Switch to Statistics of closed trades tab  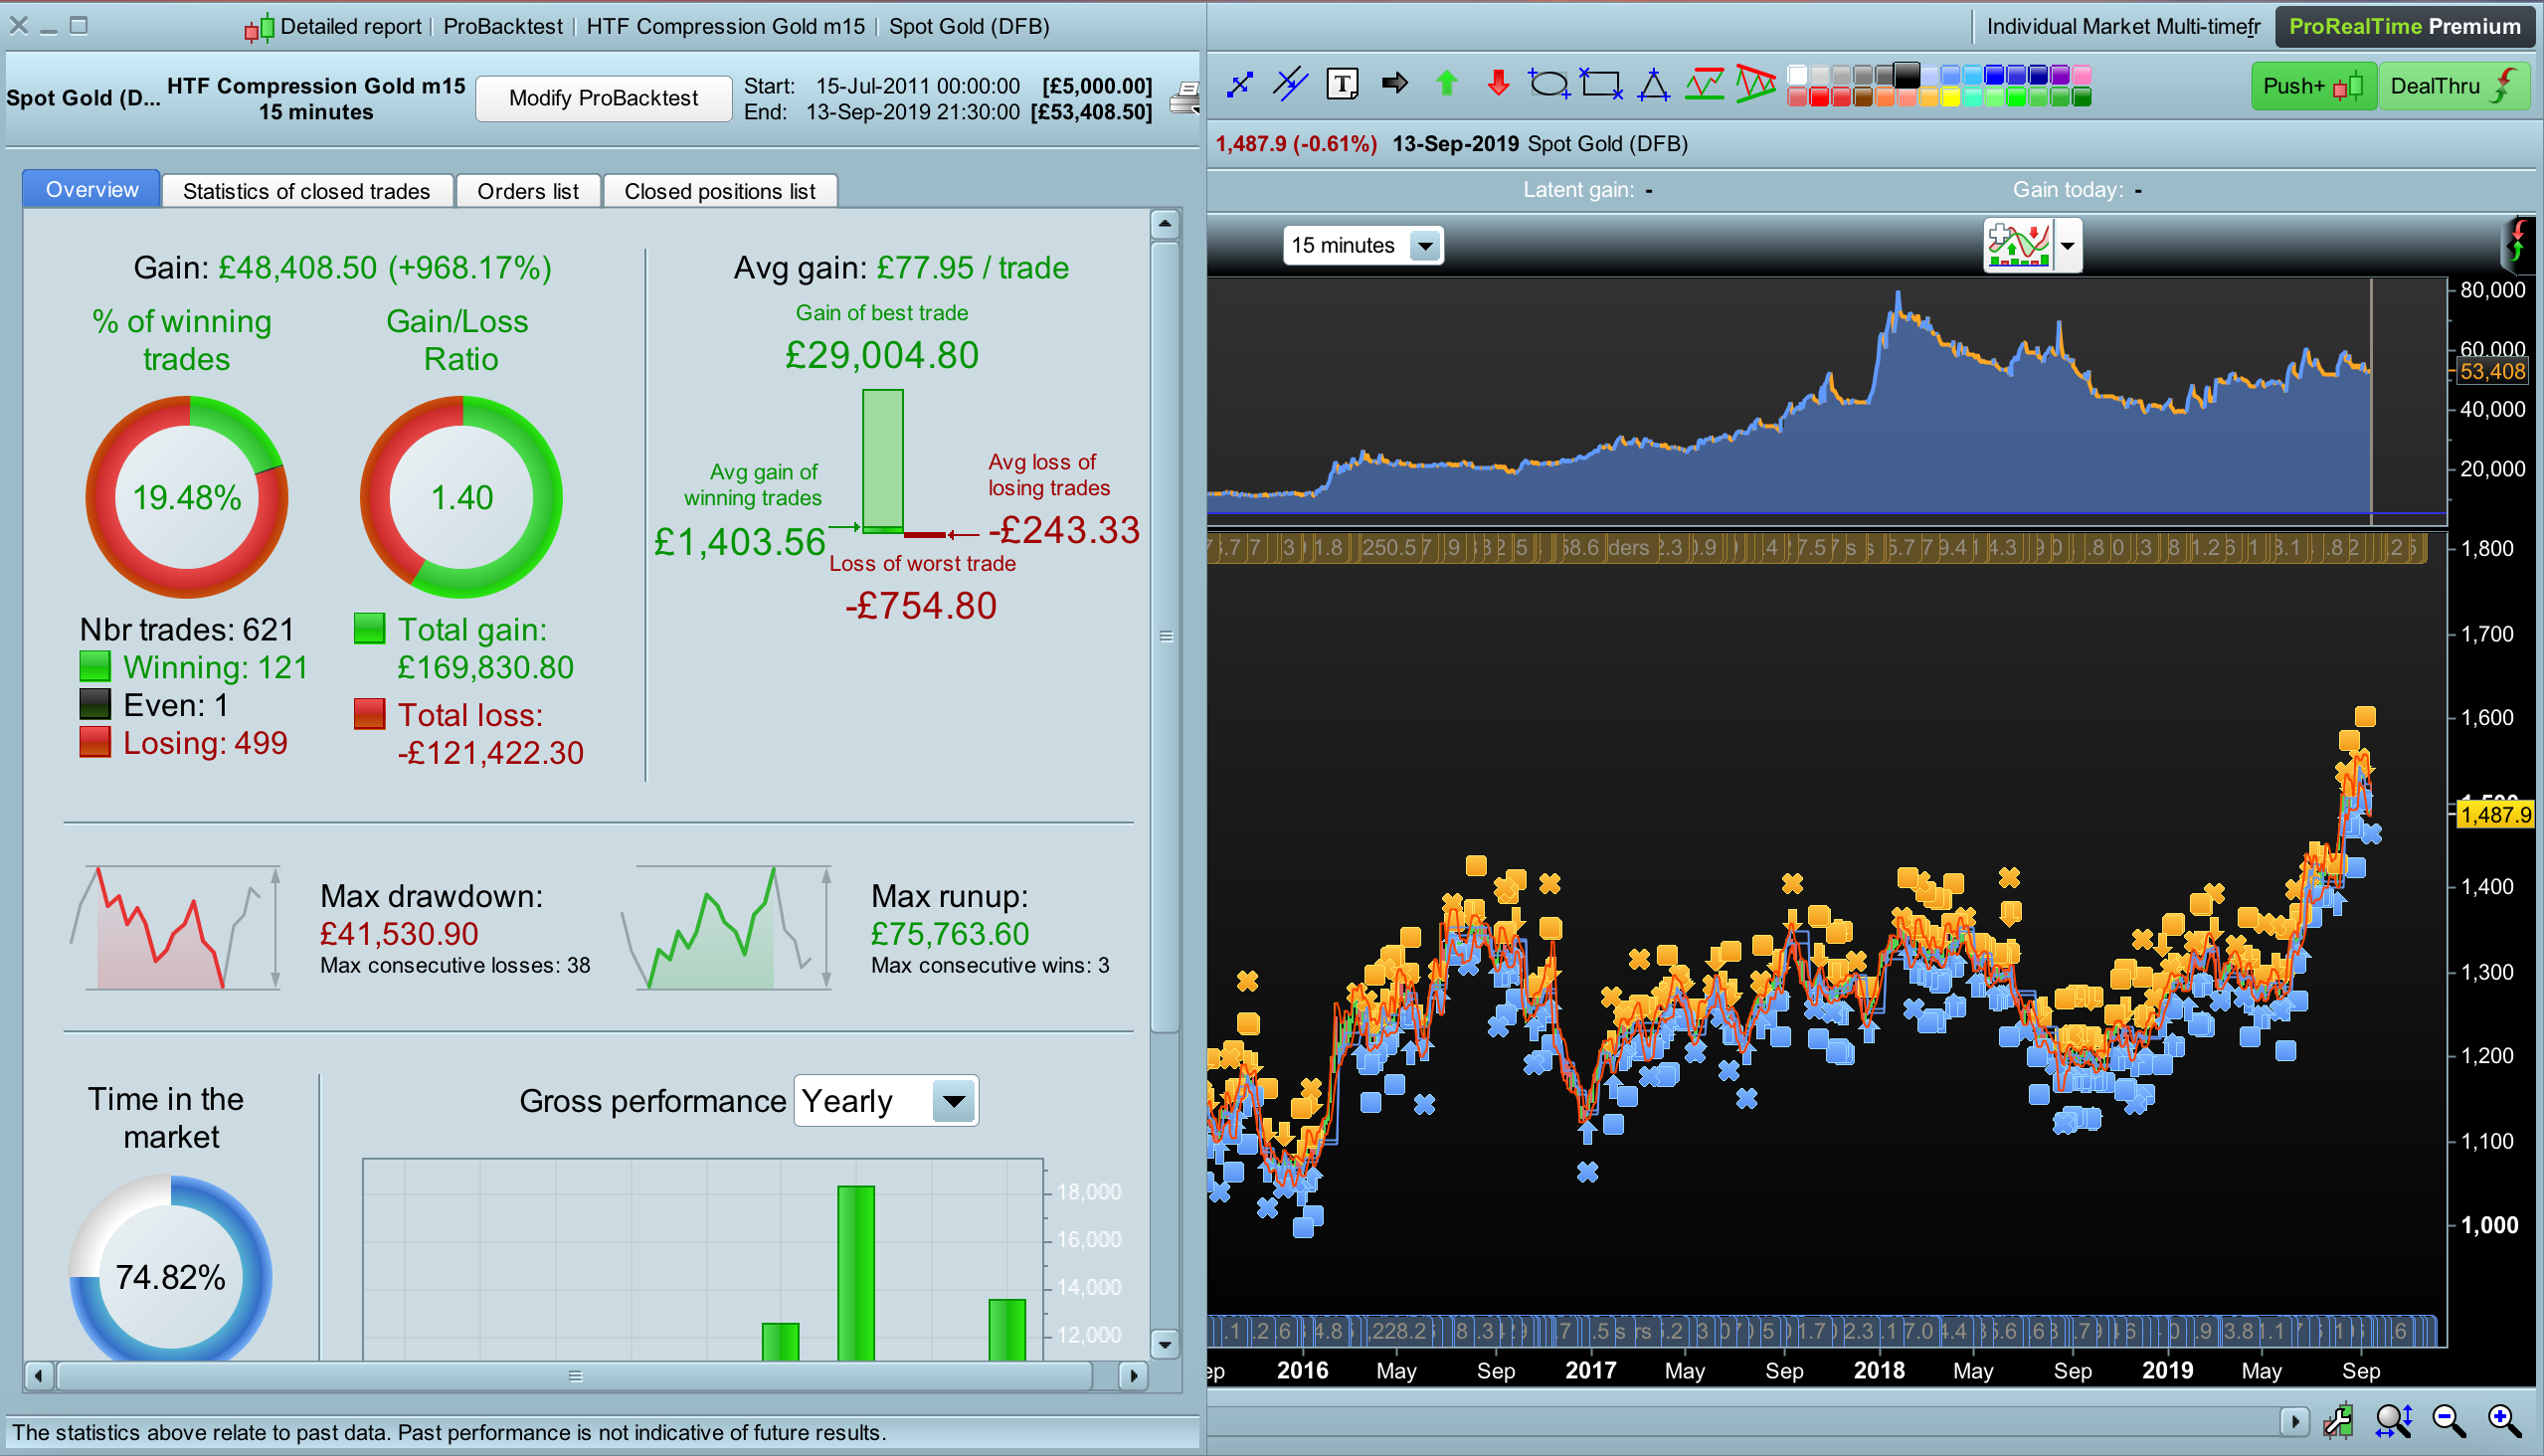(306, 191)
